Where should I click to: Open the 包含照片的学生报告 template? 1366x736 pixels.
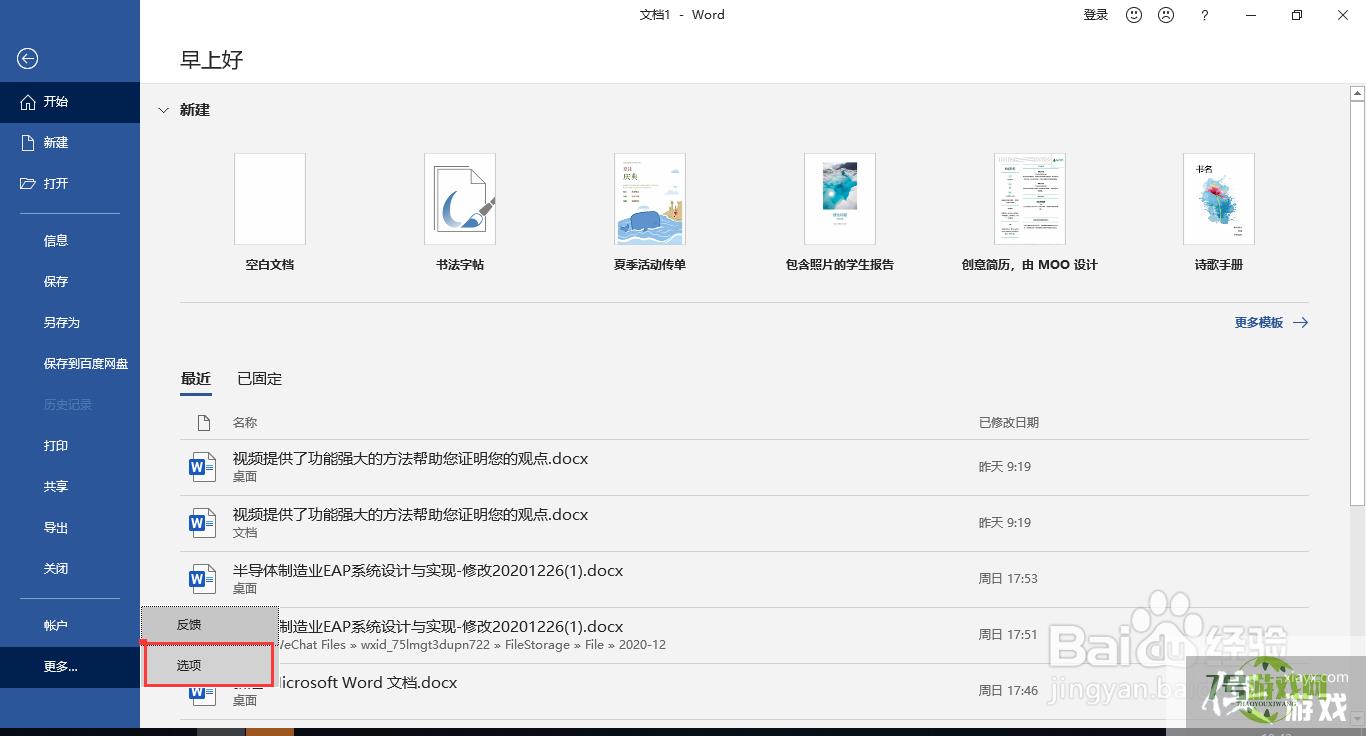coord(840,212)
